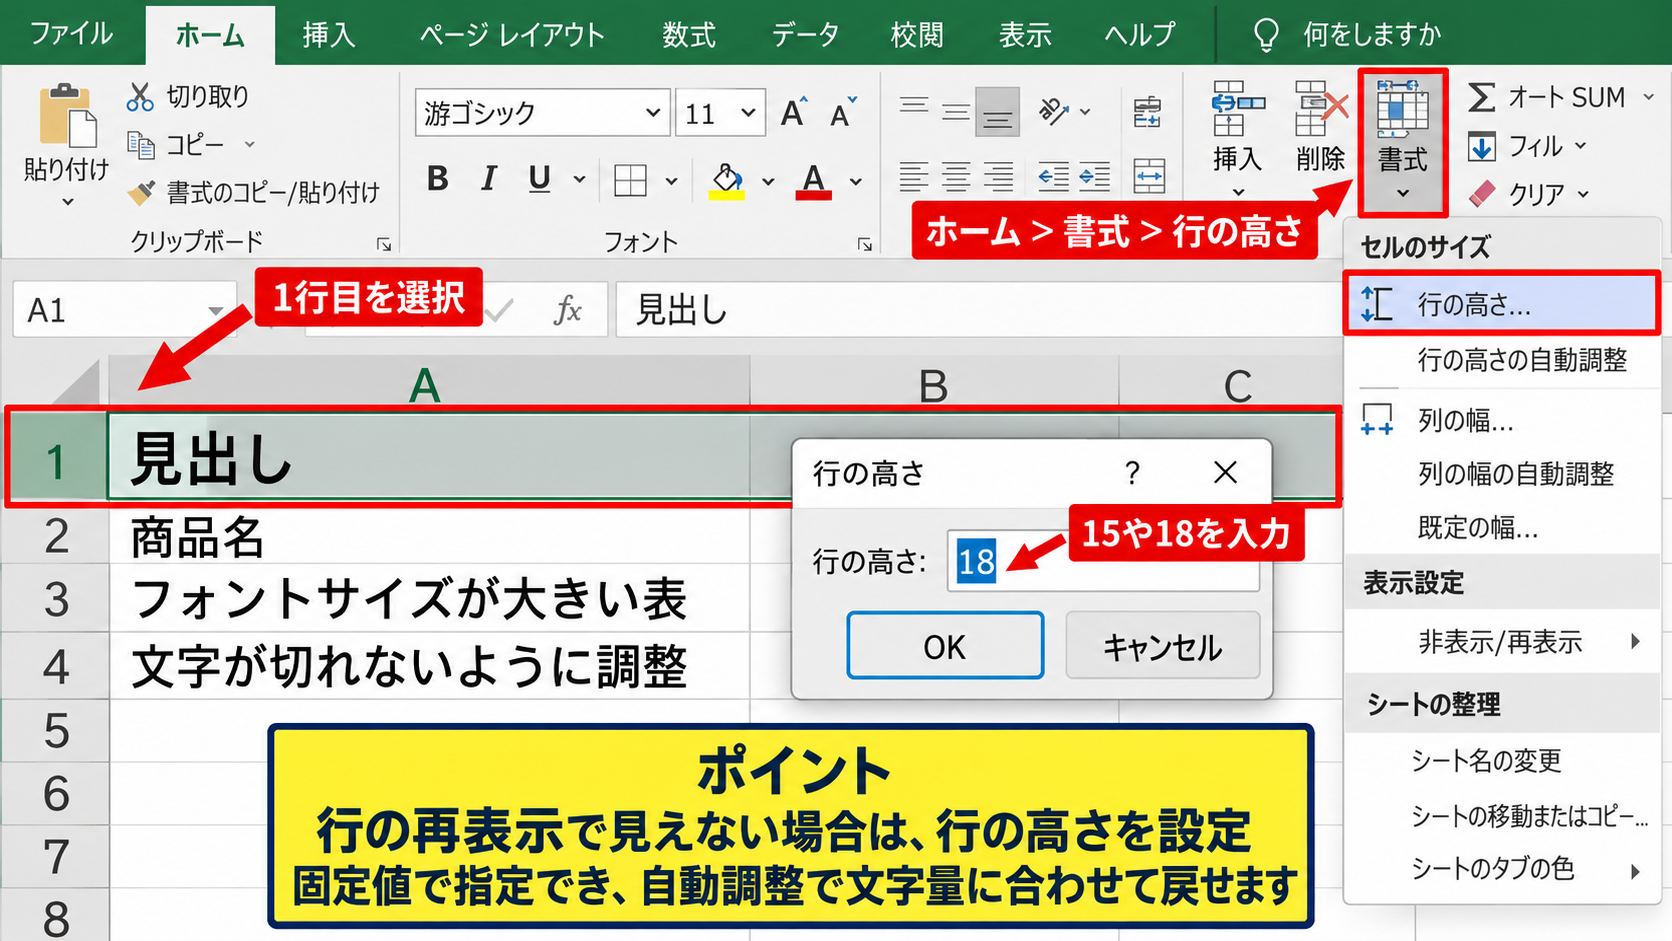Click the Insert Function fx icon
The width and height of the screenshot is (1672, 941).
point(568,310)
